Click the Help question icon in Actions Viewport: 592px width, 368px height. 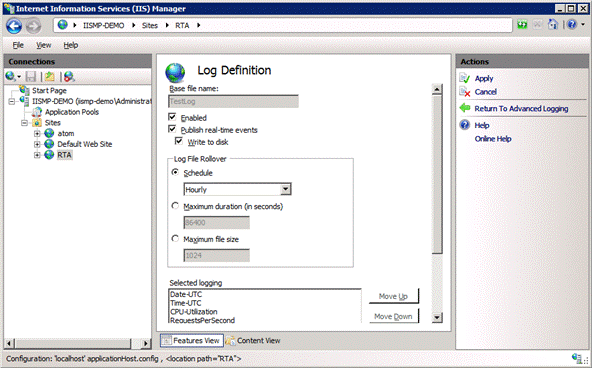tap(465, 125)
